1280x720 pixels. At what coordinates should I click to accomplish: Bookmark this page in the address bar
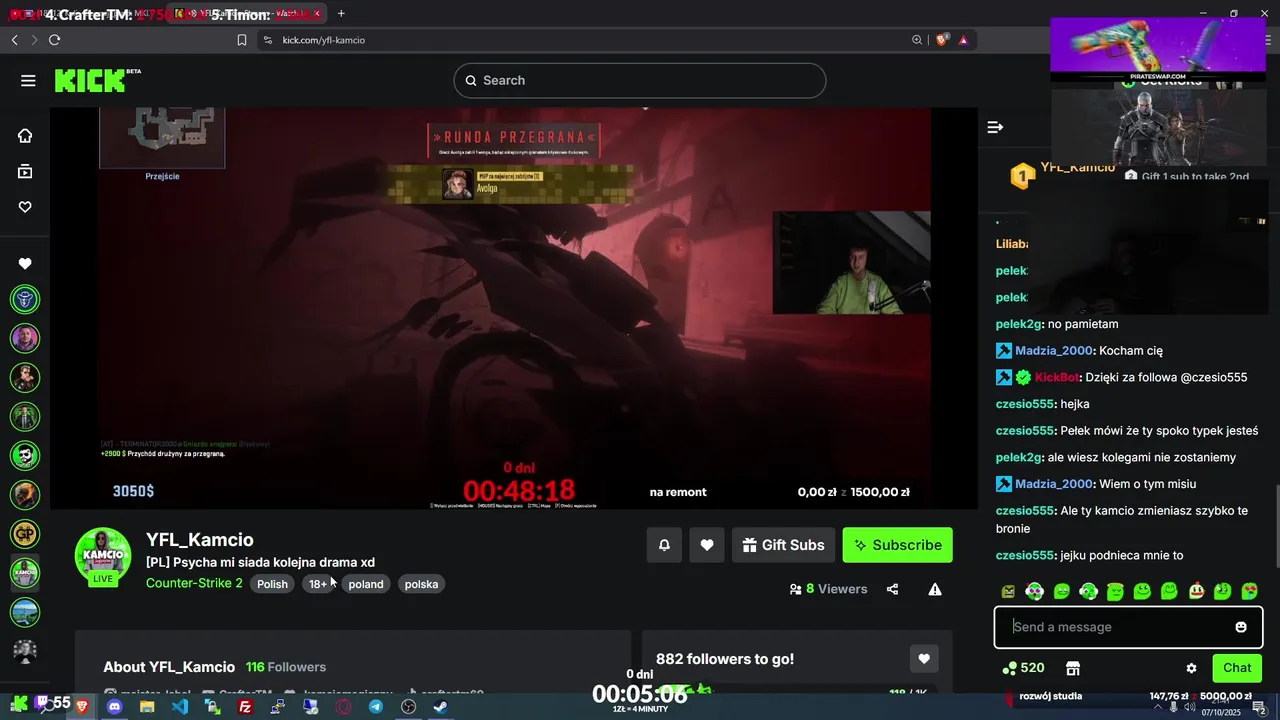(242, 40)
